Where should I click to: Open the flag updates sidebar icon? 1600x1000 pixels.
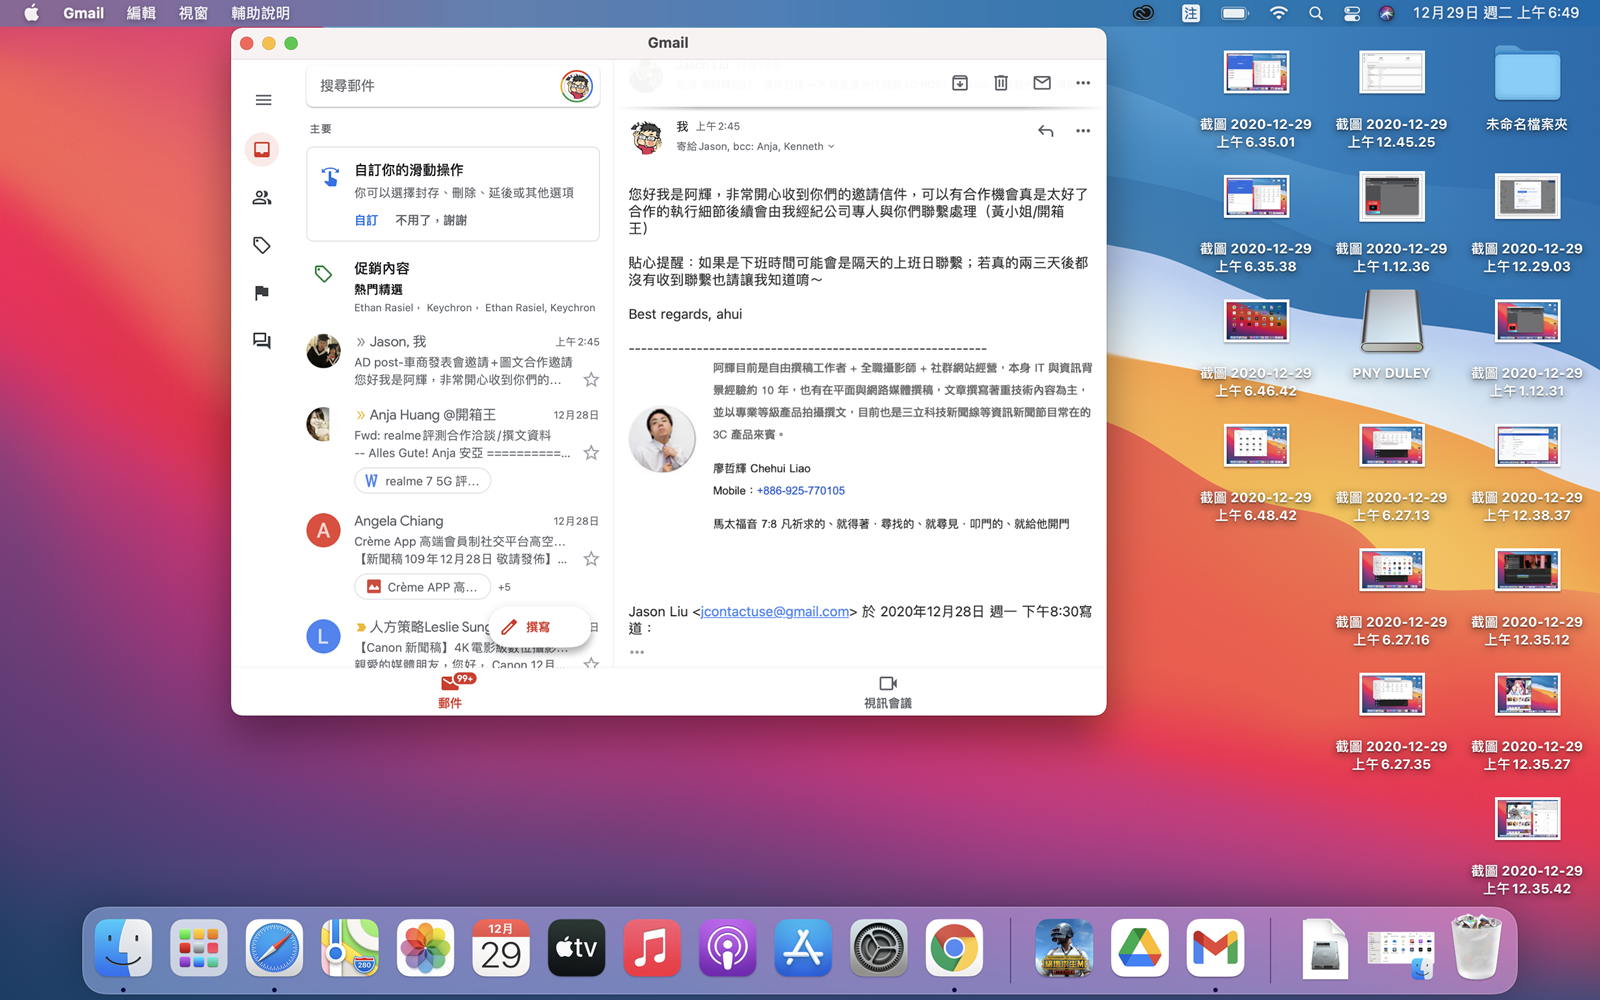coord(262,293)
